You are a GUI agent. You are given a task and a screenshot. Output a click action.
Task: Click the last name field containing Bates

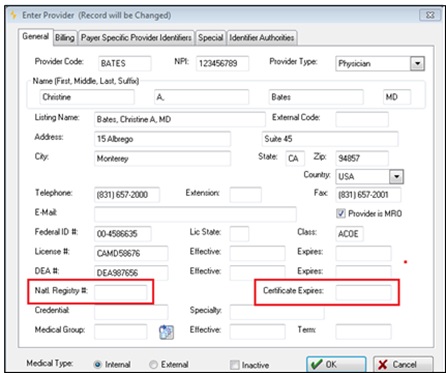(316, 97)
